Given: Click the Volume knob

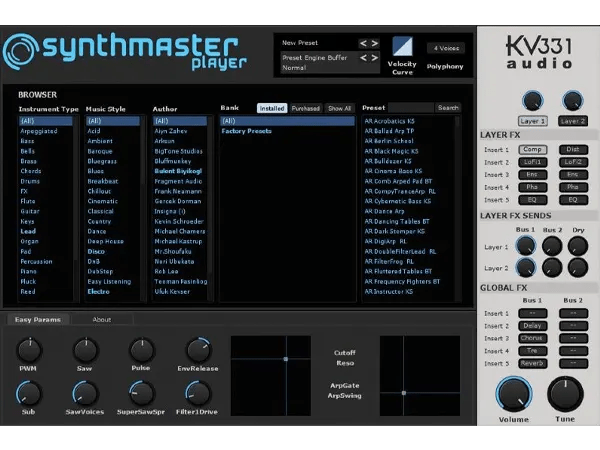Looking at the screenshot, I should pos(514,394).
